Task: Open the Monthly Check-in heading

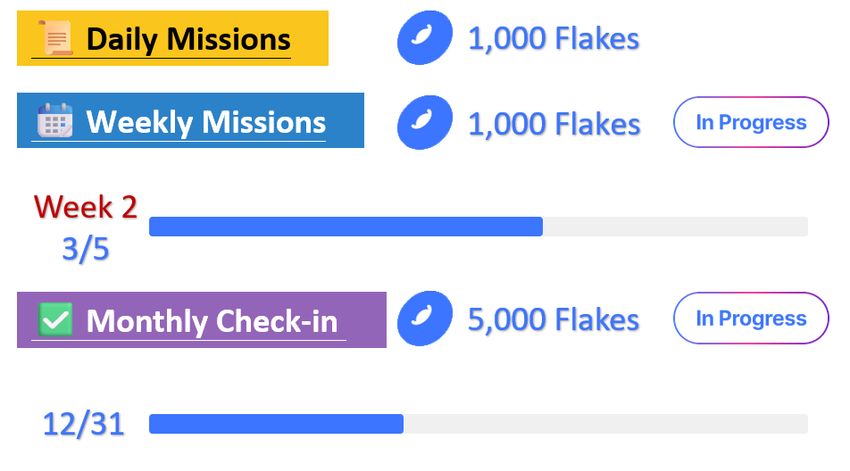Action: point(211,321)
